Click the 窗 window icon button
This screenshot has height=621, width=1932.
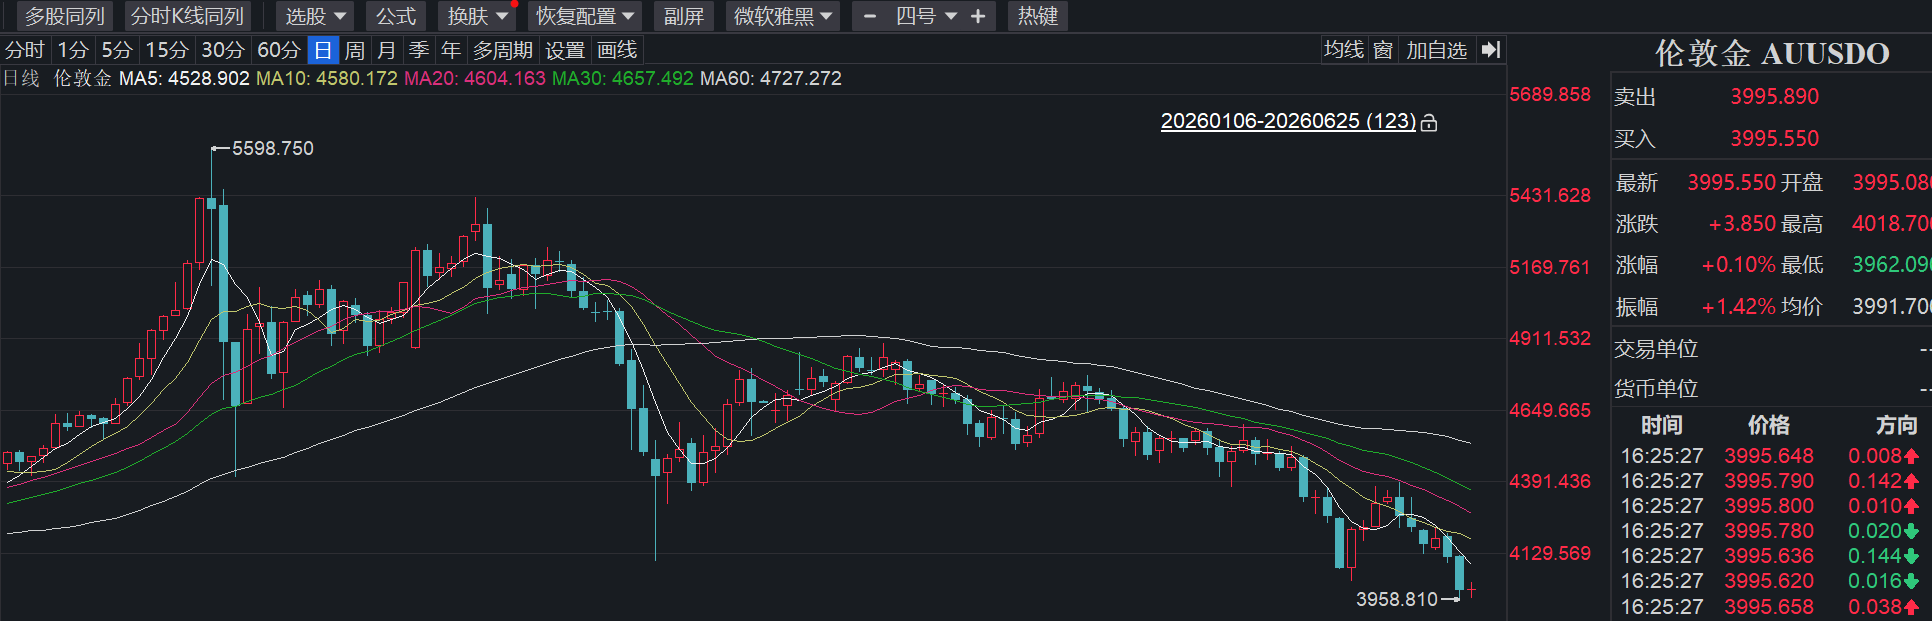[1383, 50]
